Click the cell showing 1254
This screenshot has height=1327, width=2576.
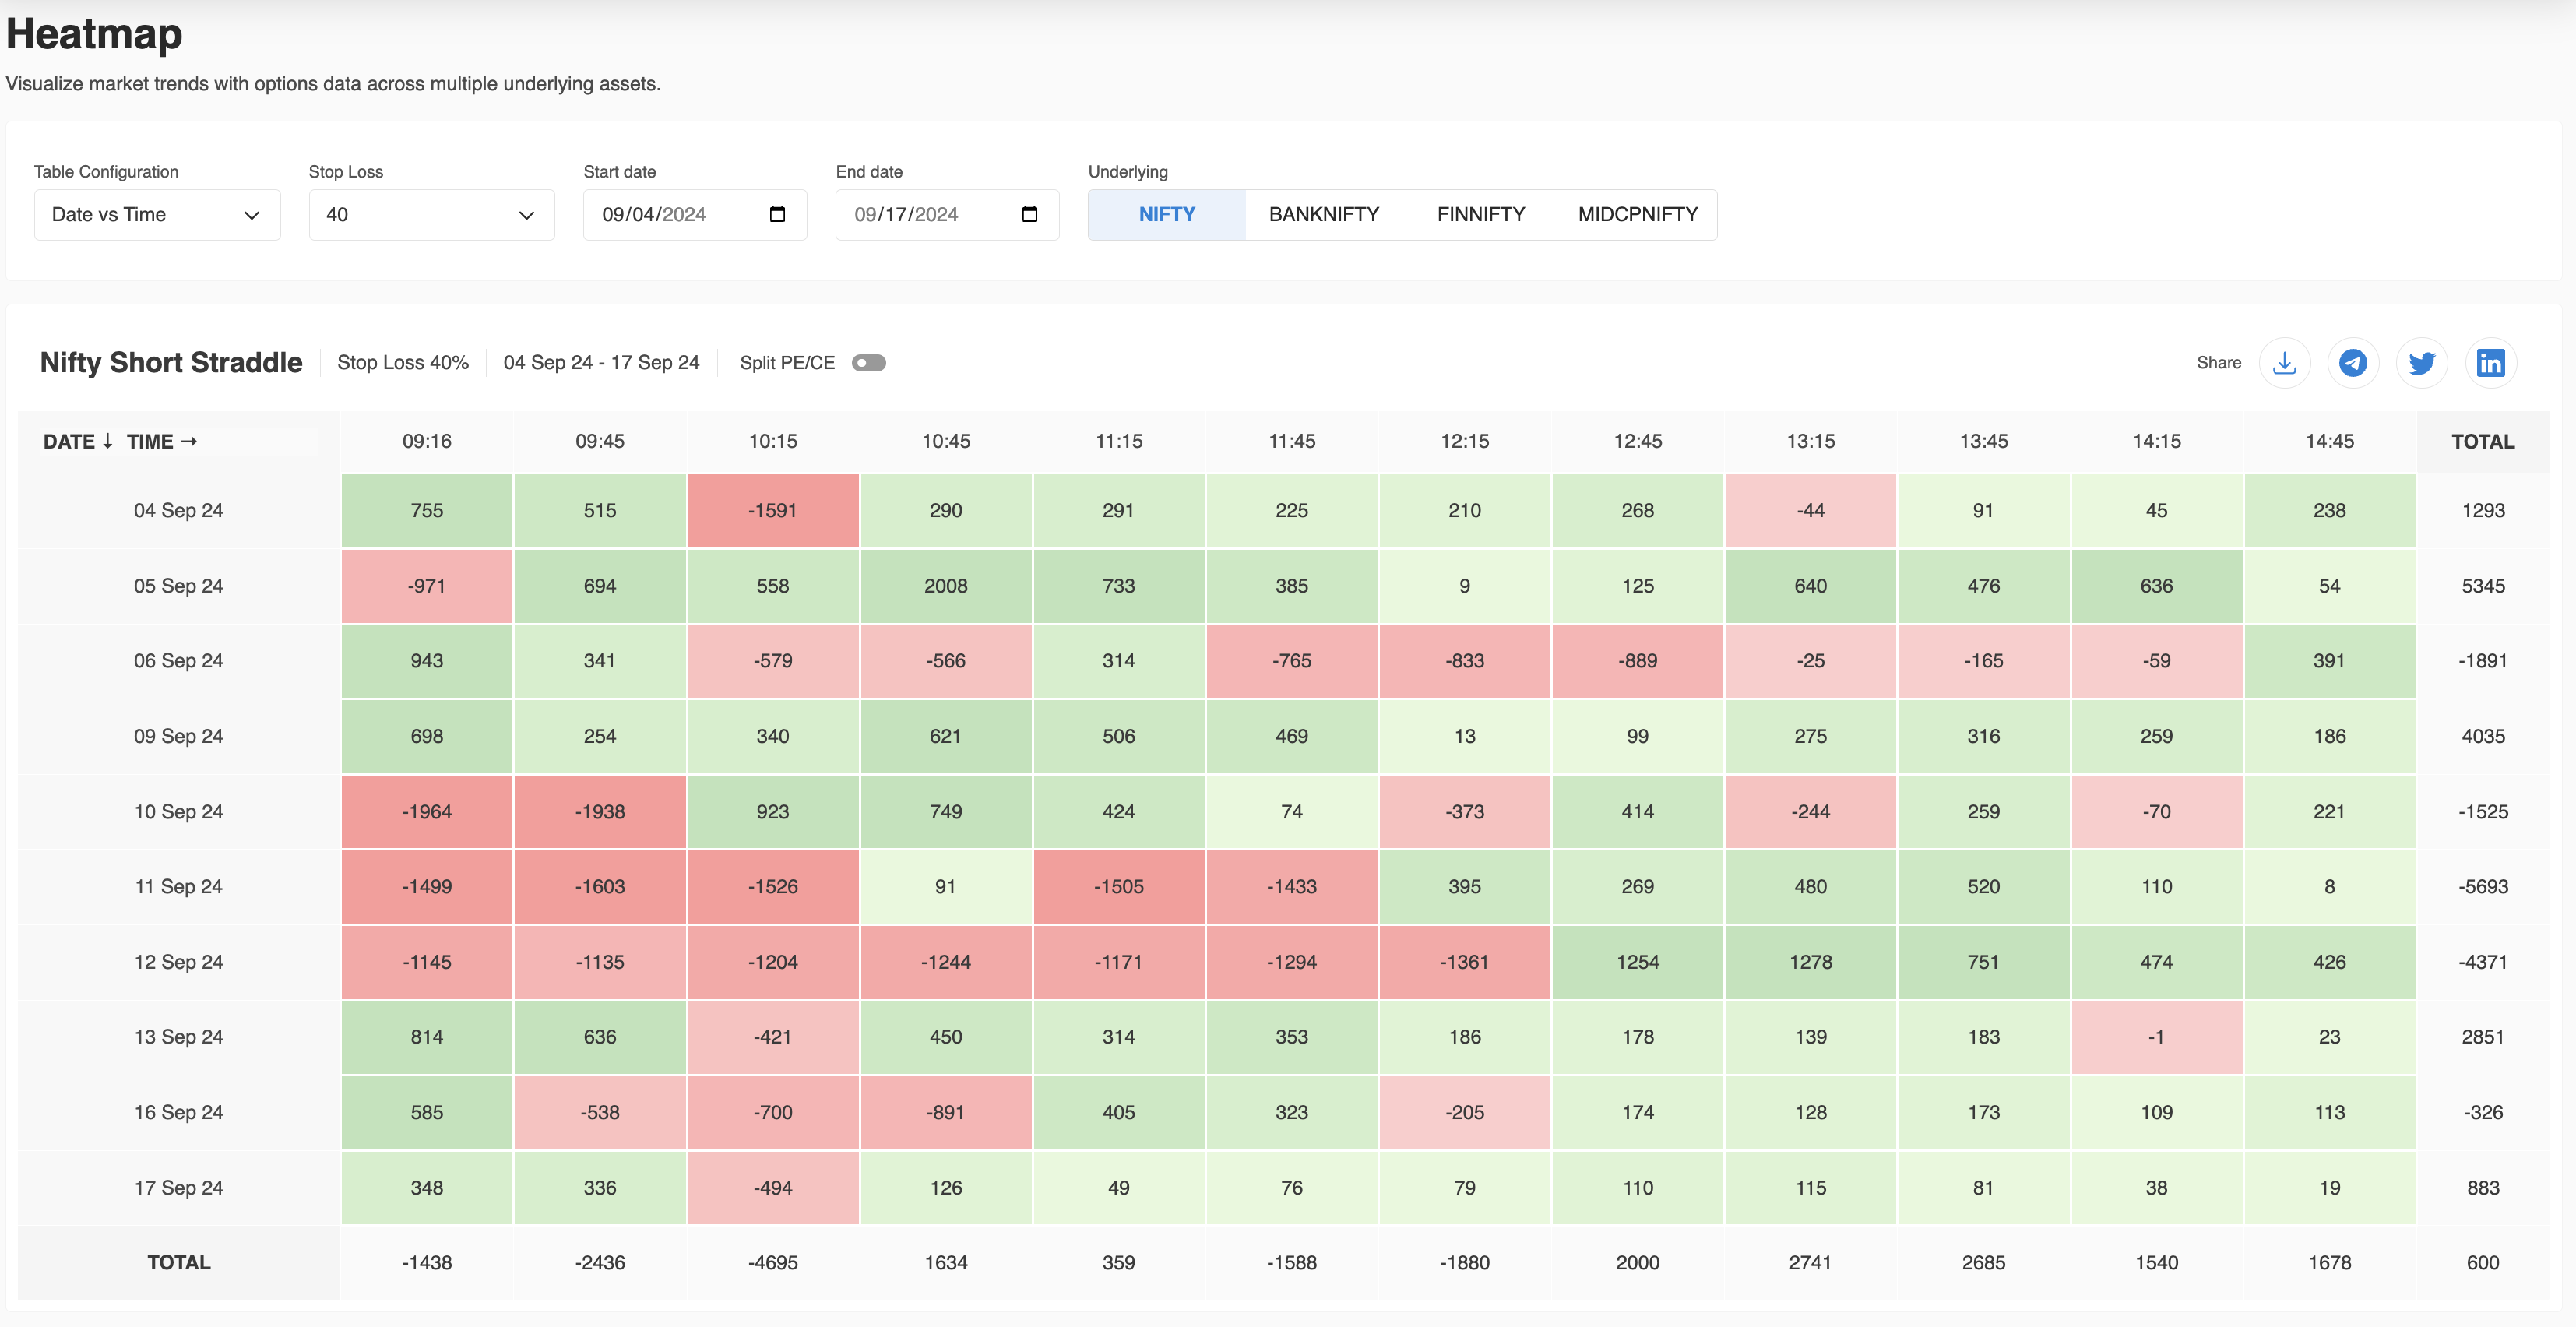coord(1638,962)
